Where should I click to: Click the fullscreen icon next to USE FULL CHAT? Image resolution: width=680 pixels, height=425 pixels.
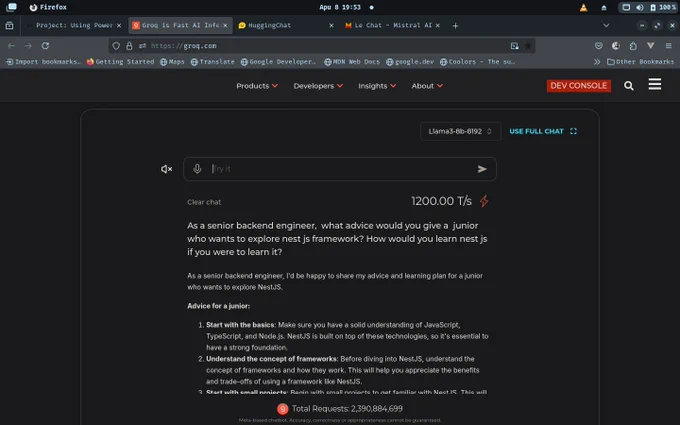point(573,131)
